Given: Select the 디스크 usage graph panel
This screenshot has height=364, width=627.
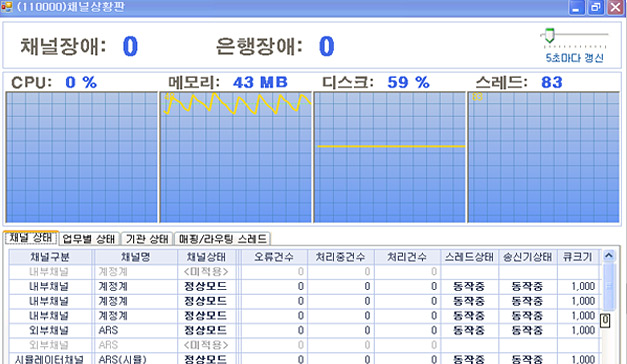Looking at the screenshot, I should tap(390, 157).
